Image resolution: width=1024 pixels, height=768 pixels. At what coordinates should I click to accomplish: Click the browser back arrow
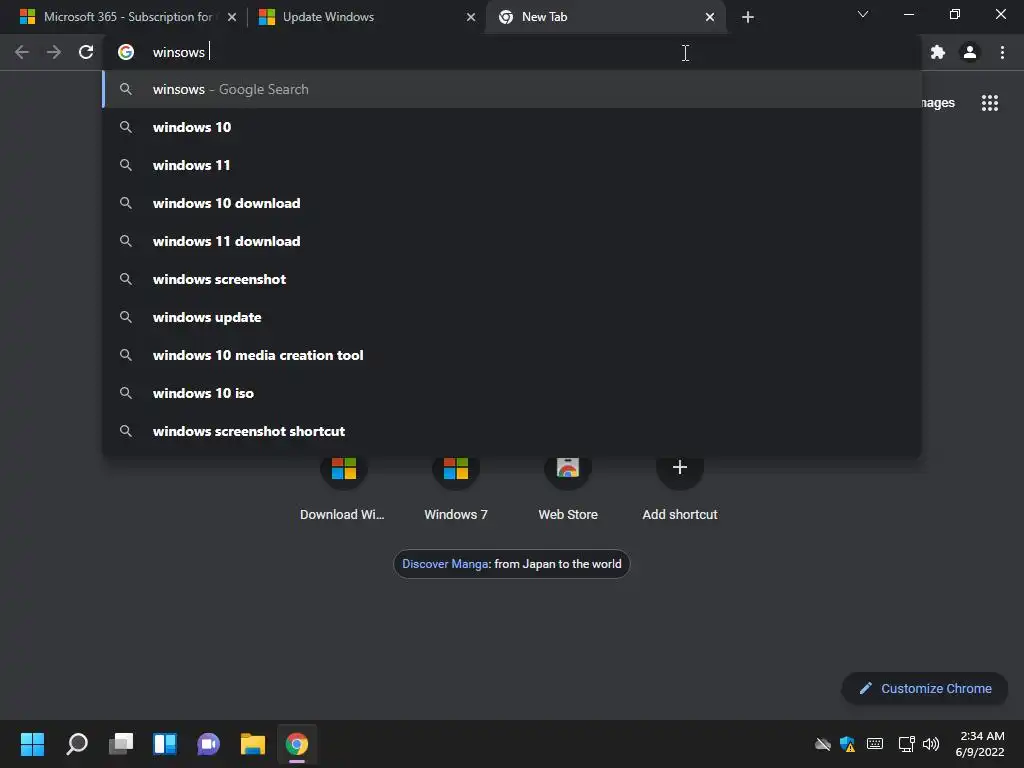[x=22, y=52]
